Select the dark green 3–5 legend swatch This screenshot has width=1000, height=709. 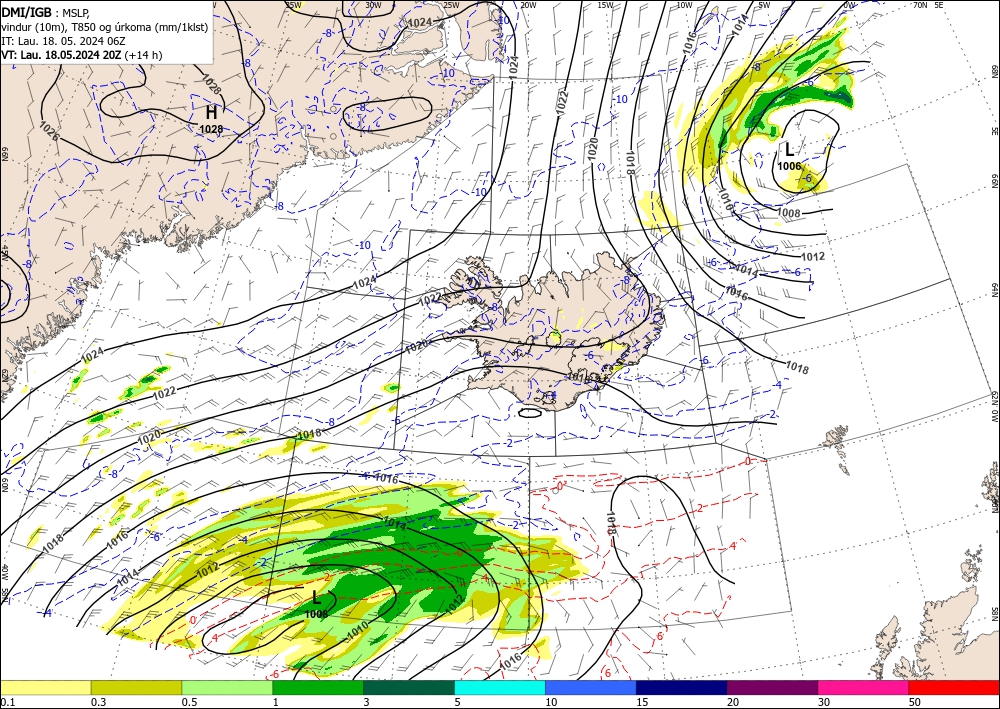pos(409,687)
